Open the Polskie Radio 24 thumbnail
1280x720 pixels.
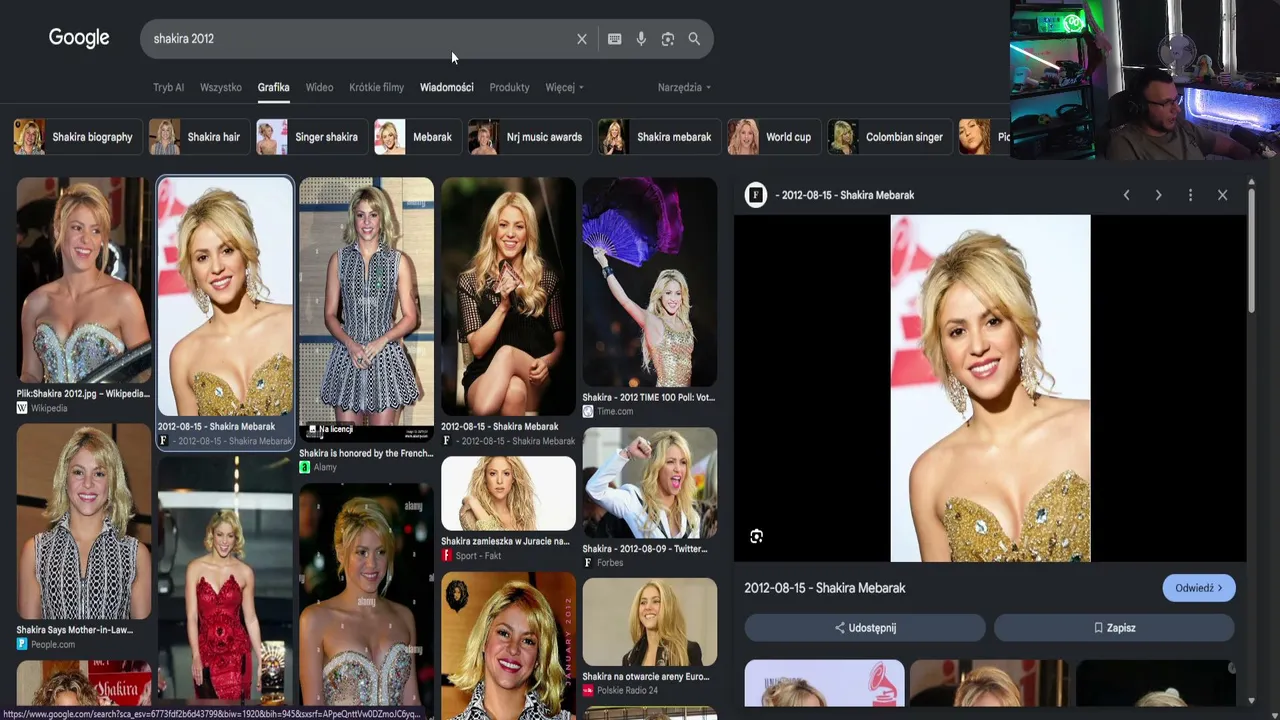tap(650, 622)
